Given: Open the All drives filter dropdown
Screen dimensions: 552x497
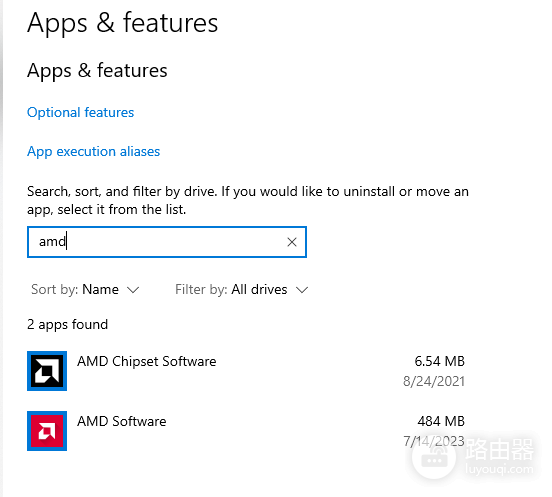Looking at the screenshot, I should (x=242, y=290).
